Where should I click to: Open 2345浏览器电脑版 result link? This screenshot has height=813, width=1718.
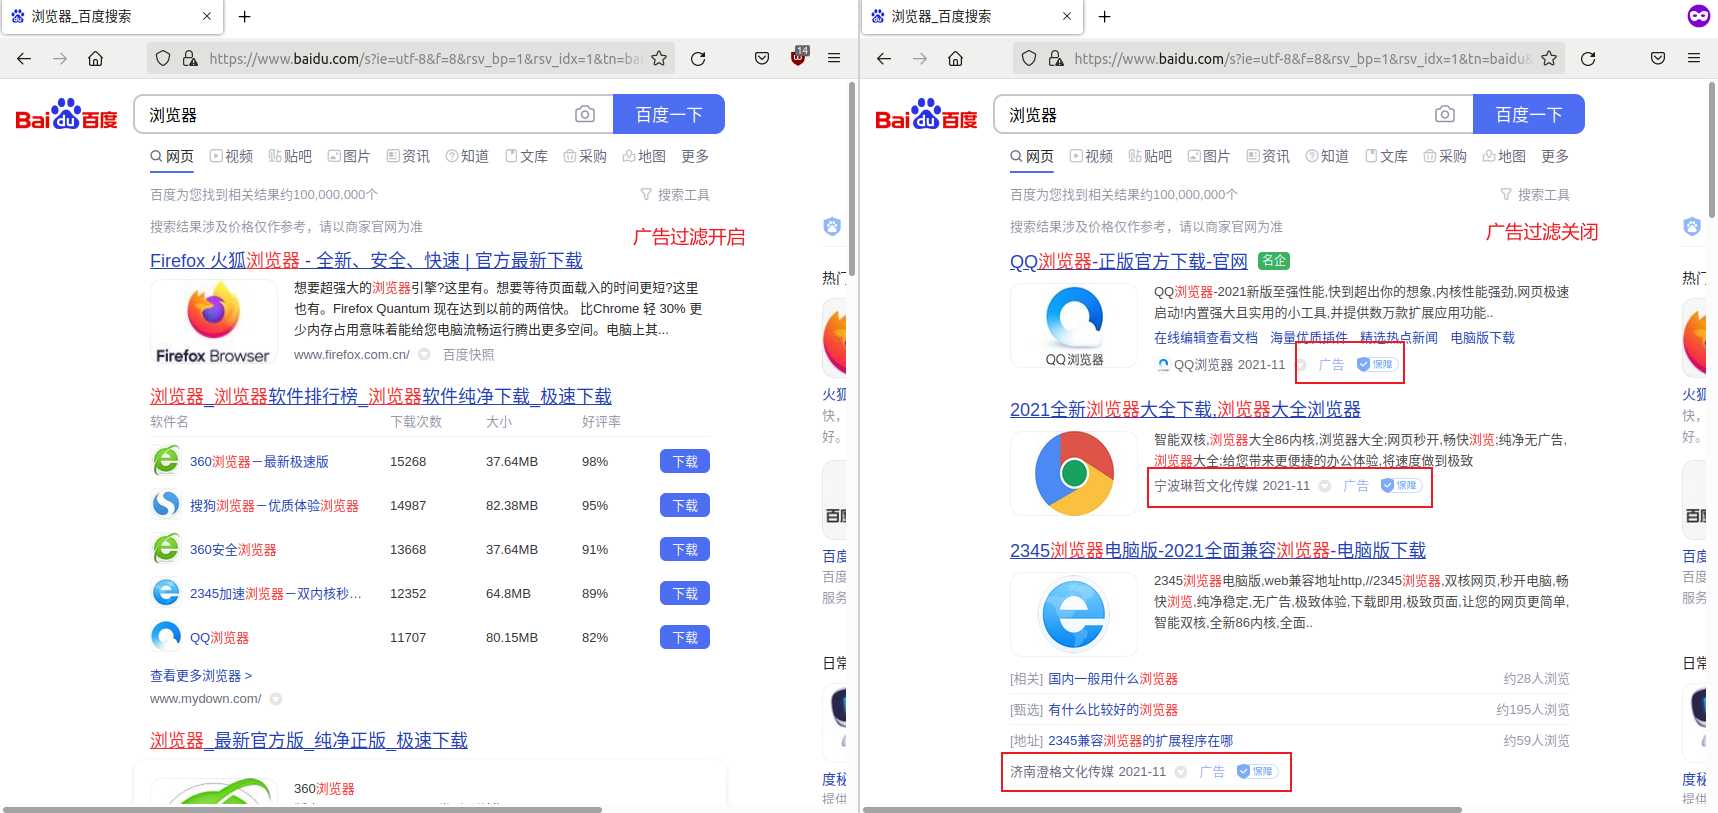click(x=1218, y=550)
